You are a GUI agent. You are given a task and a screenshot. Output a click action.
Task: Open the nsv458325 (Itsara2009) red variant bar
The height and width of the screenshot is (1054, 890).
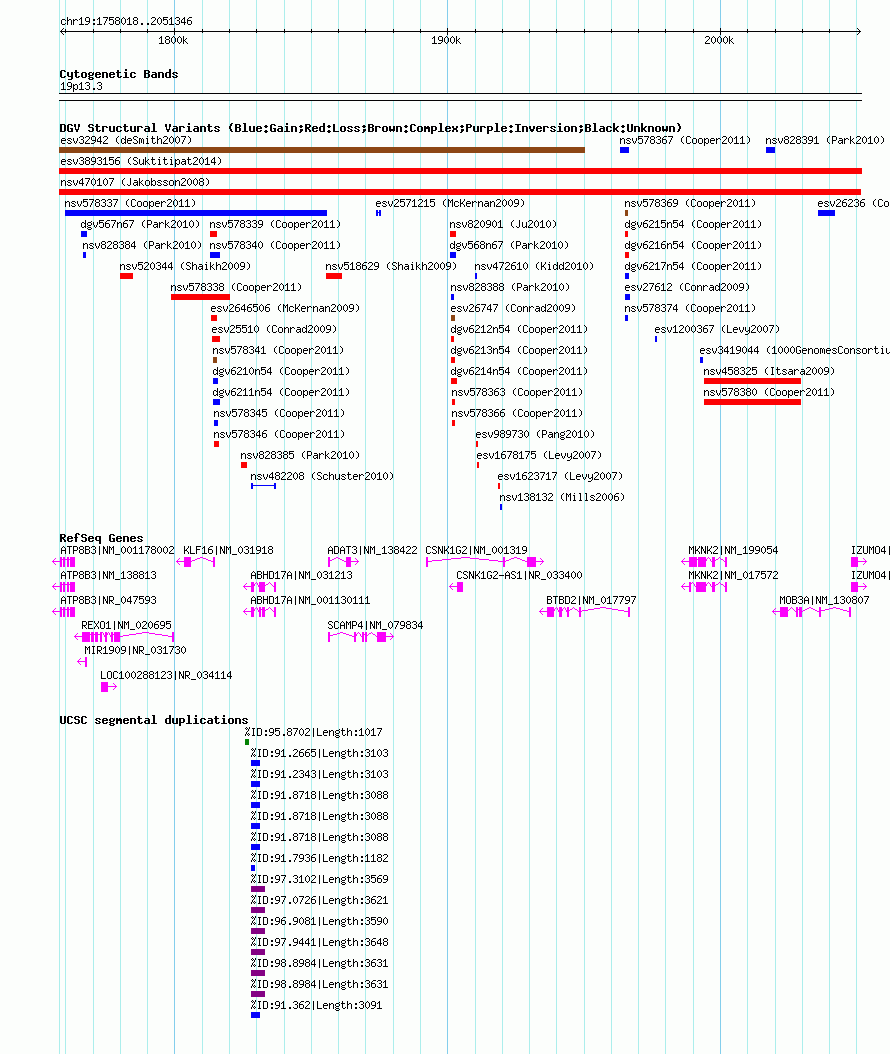pos(752,381)
